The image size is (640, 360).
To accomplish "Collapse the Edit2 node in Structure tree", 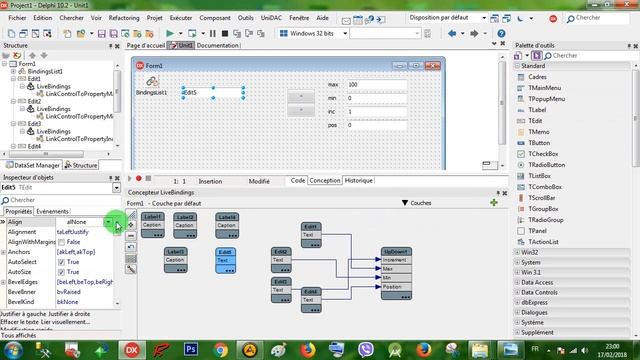I will (x=13, y=101).
